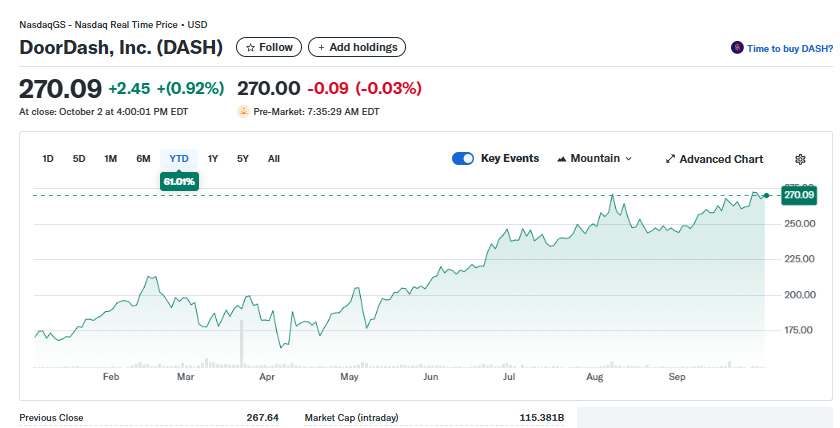Switch to the 1M range
Screen dimensions: 840x428
111,159
